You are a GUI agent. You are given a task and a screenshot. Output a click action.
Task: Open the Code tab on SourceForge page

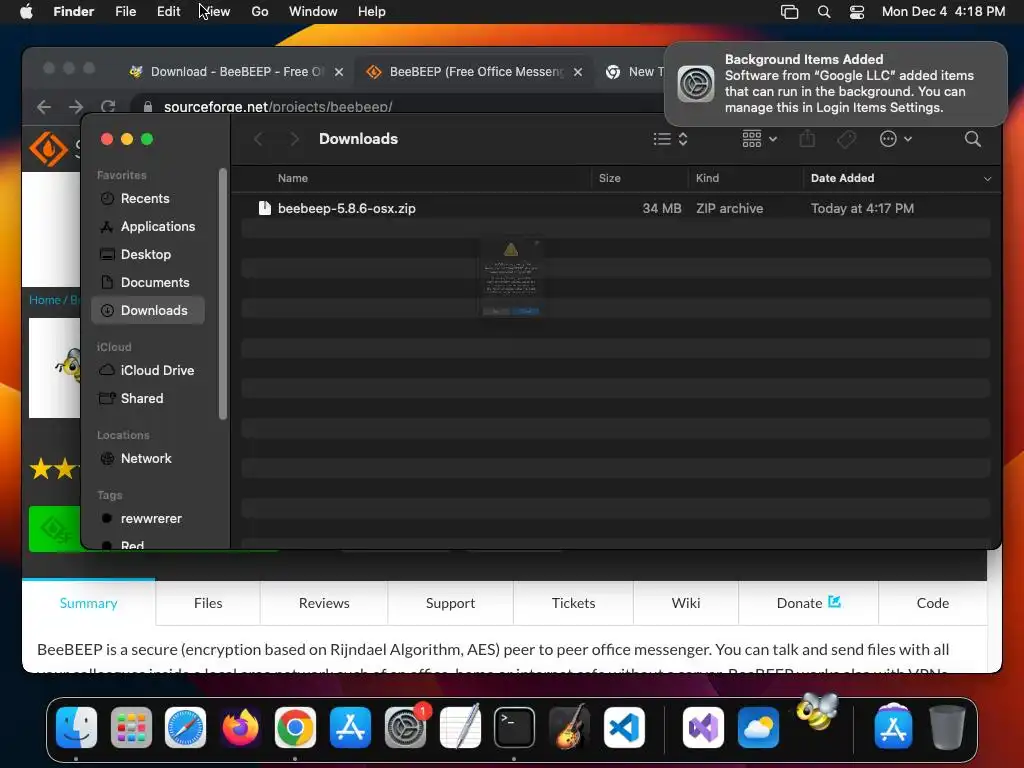point(933,603)
